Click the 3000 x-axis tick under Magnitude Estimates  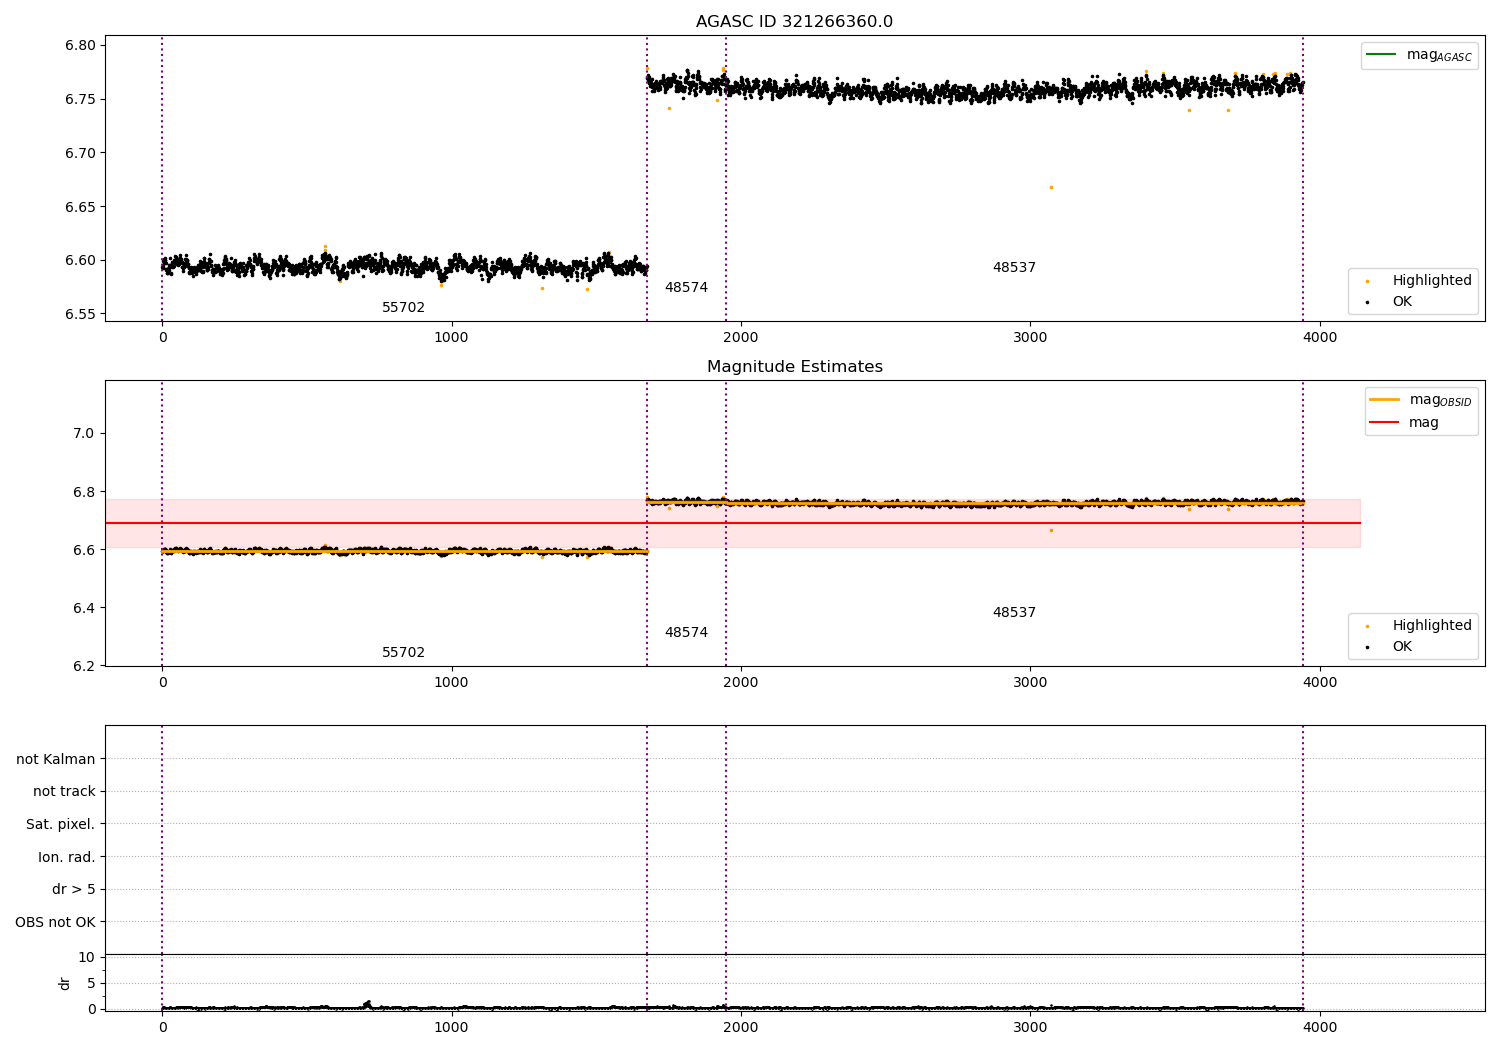pos(1030,683)
